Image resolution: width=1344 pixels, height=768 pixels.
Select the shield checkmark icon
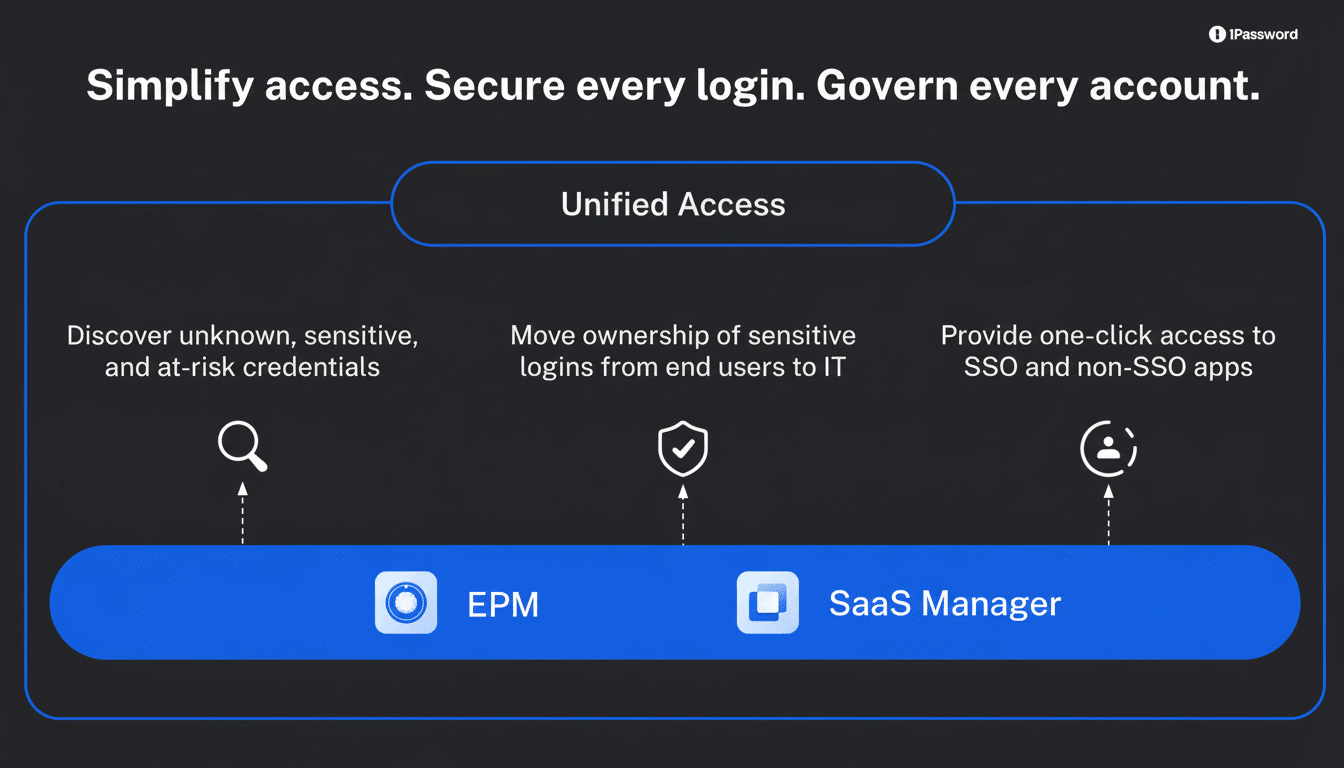(x=682, y=449)
